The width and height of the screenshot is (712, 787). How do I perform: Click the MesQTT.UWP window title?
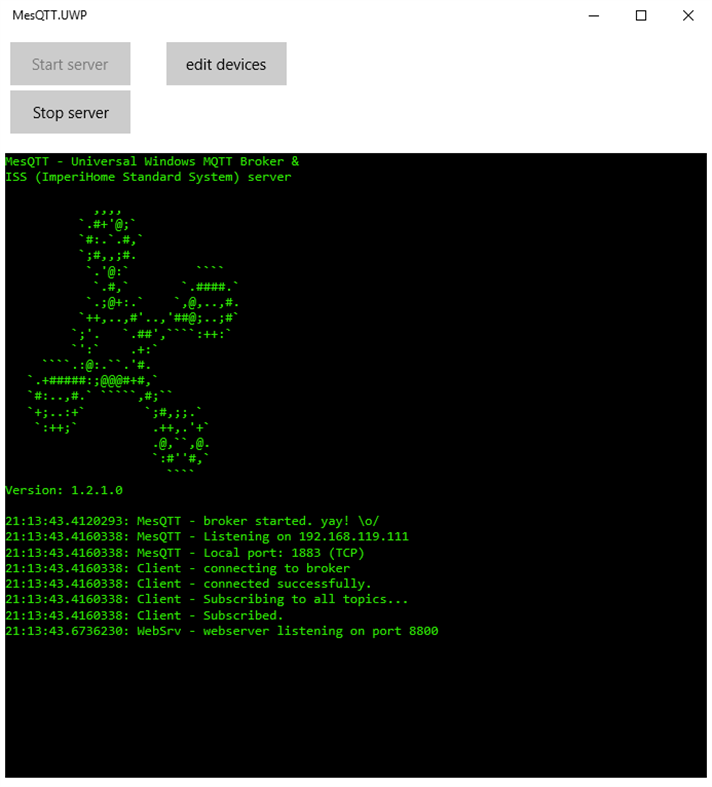point(50,15)
